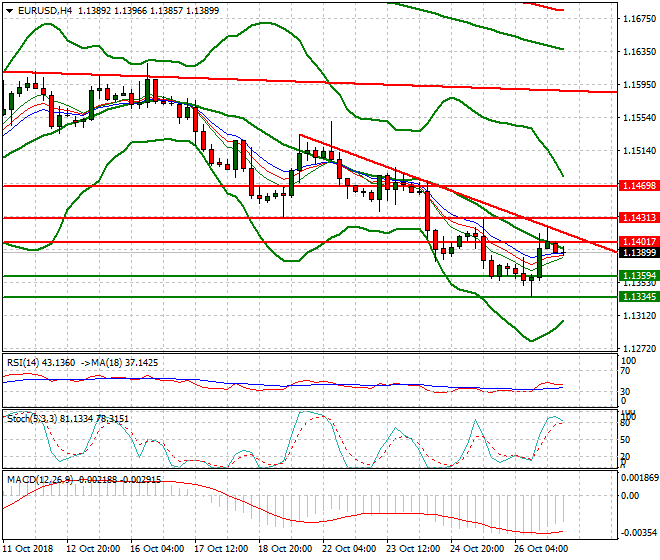Screen dimensions: 660x560
Task: Click the MACD scale value -0.00354
Action: pyautogui.click(x=639, y=533)
